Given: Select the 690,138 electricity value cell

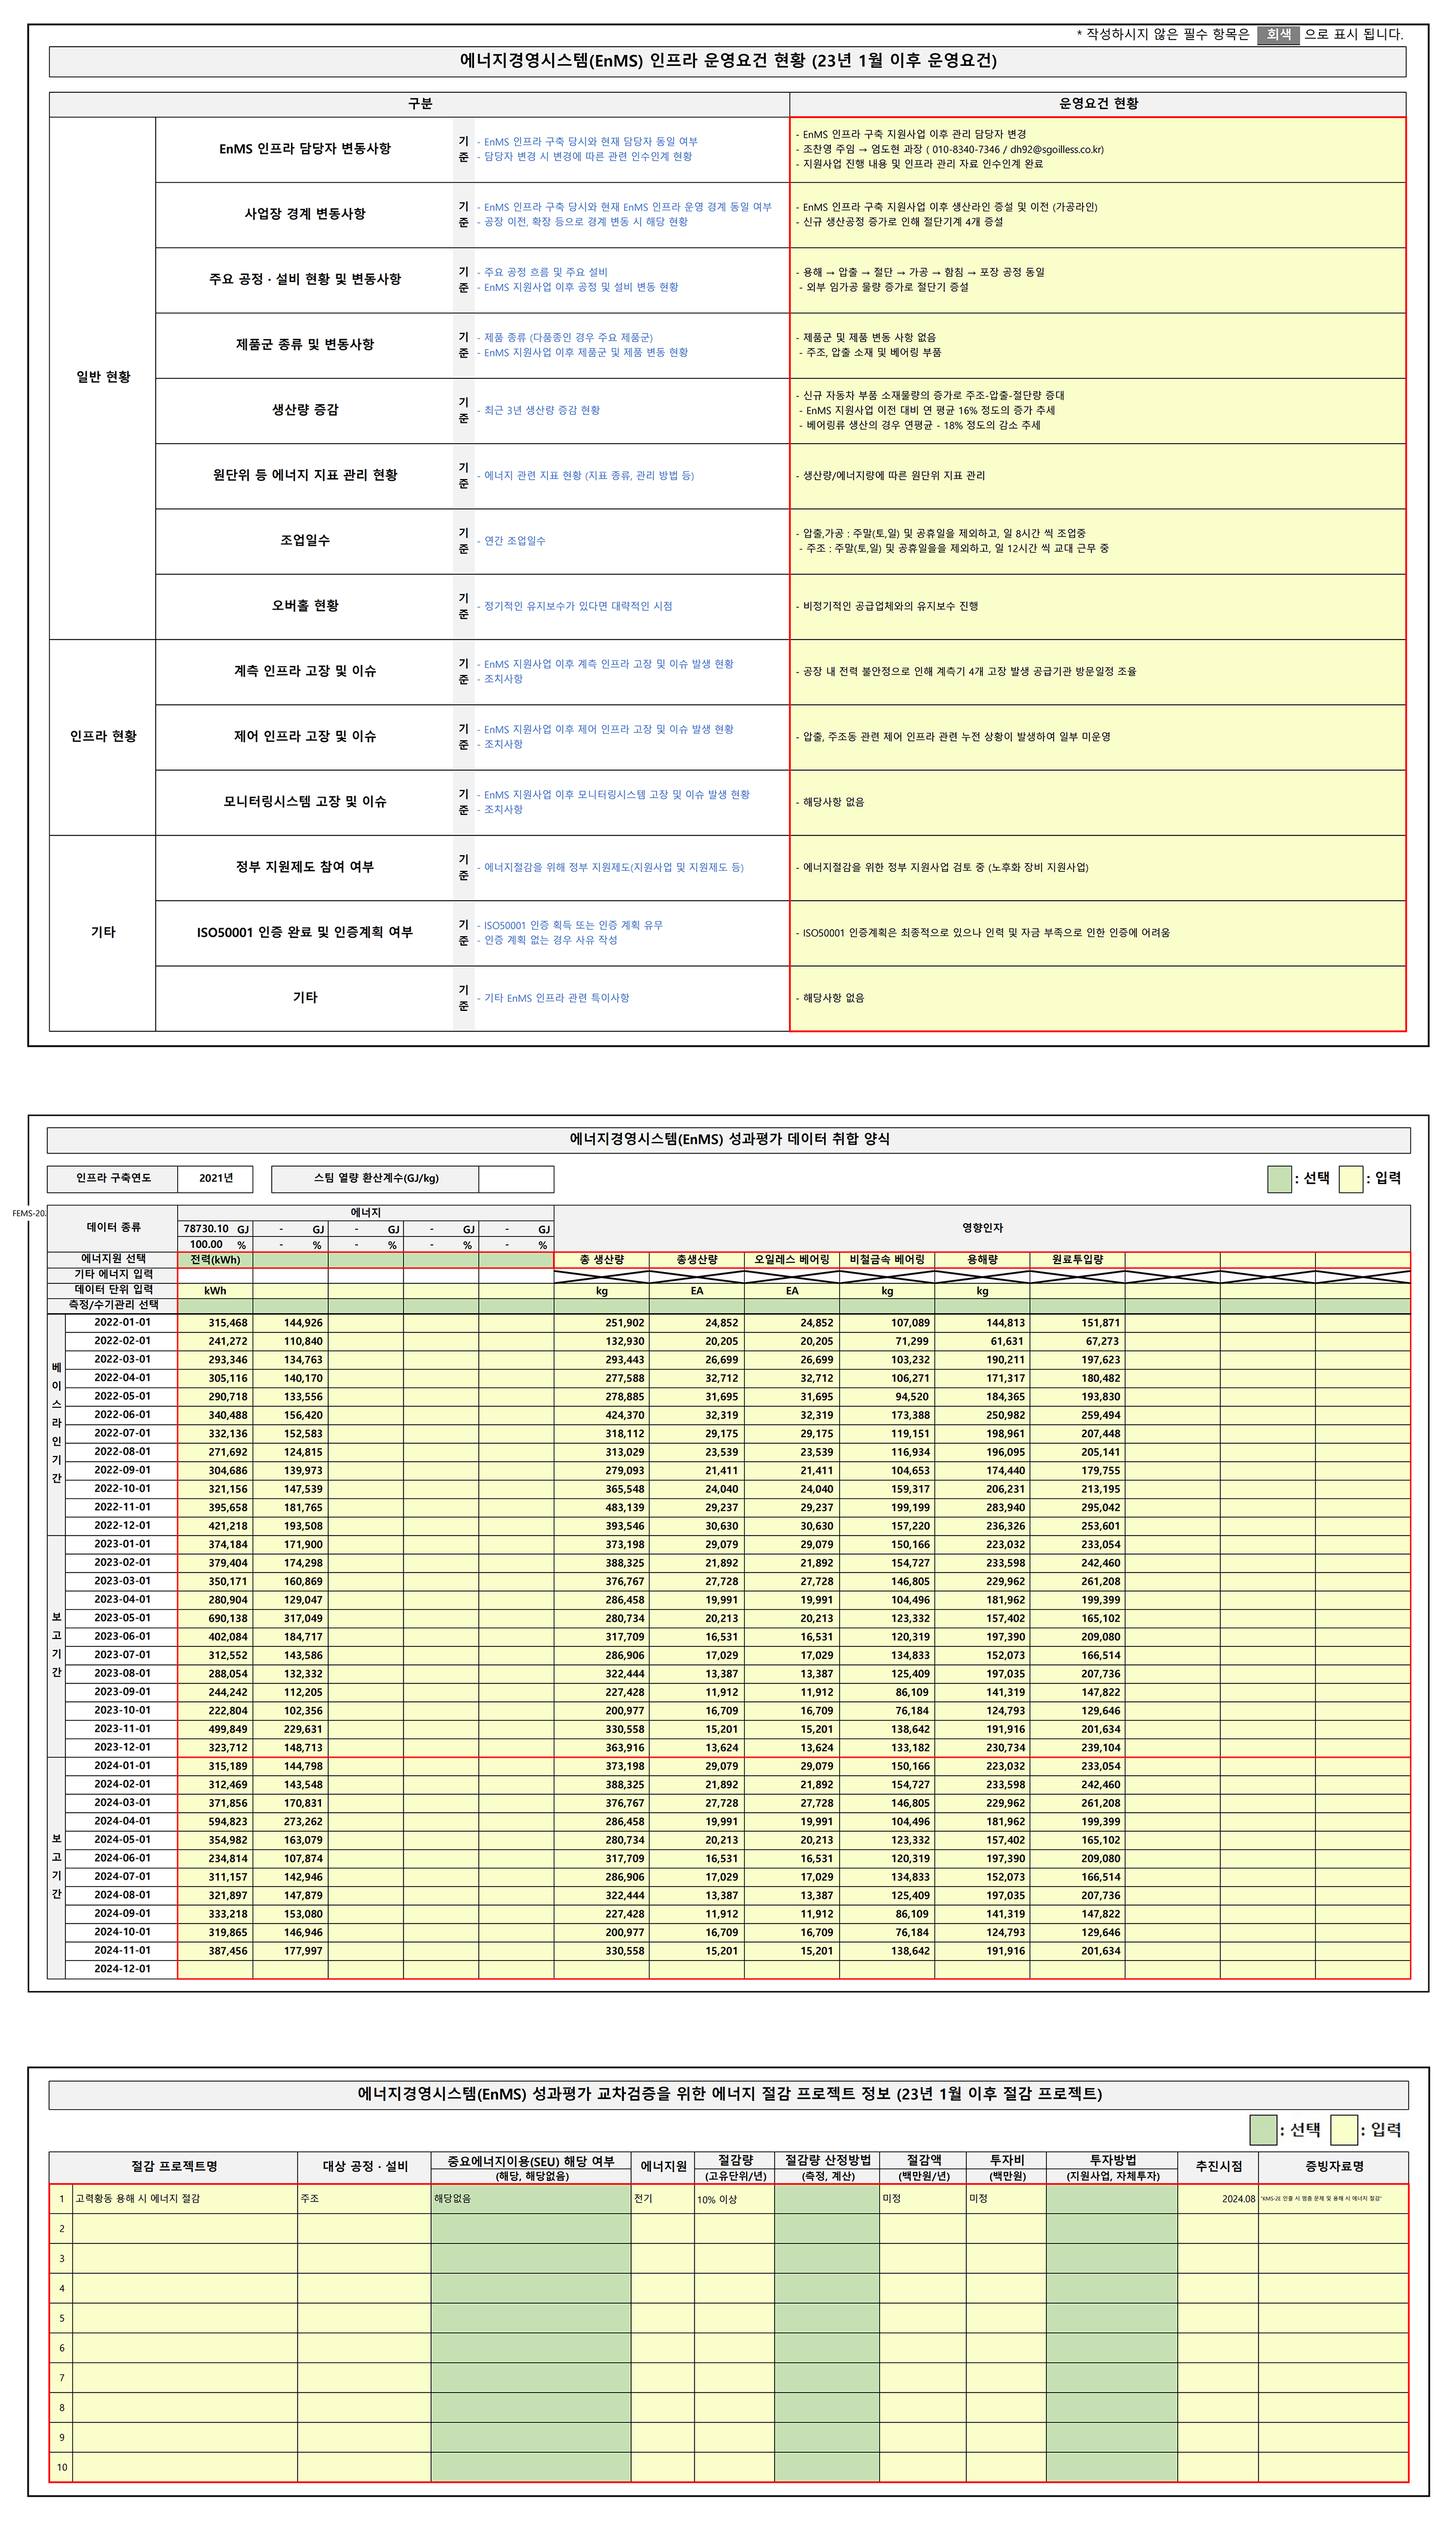Looking at the screenshot, I should [215, 1618].
